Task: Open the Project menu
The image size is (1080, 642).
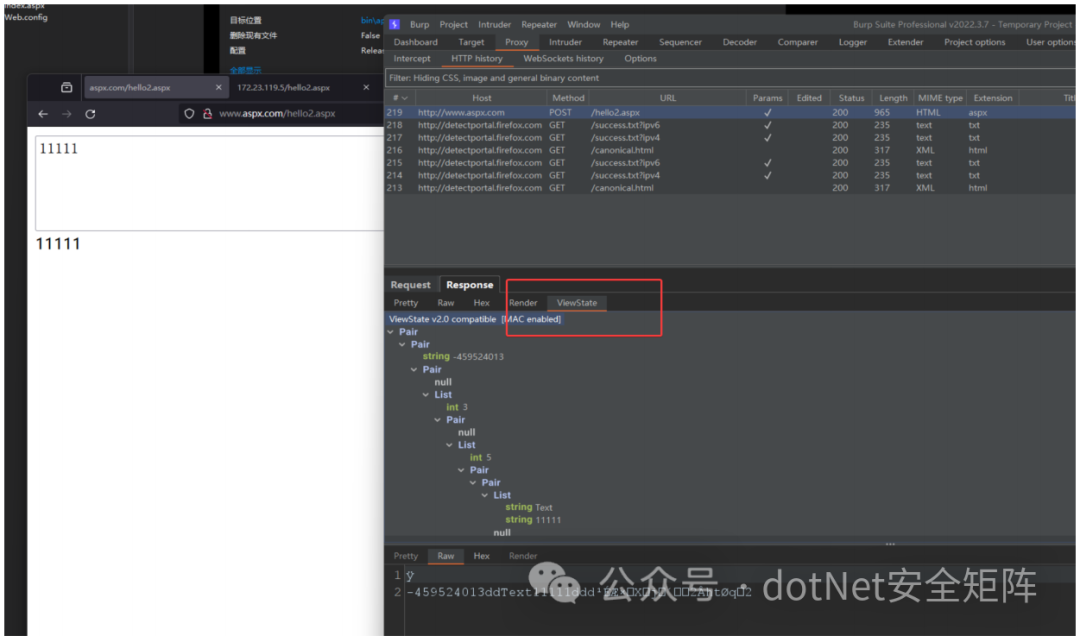Action: point(453,24)
